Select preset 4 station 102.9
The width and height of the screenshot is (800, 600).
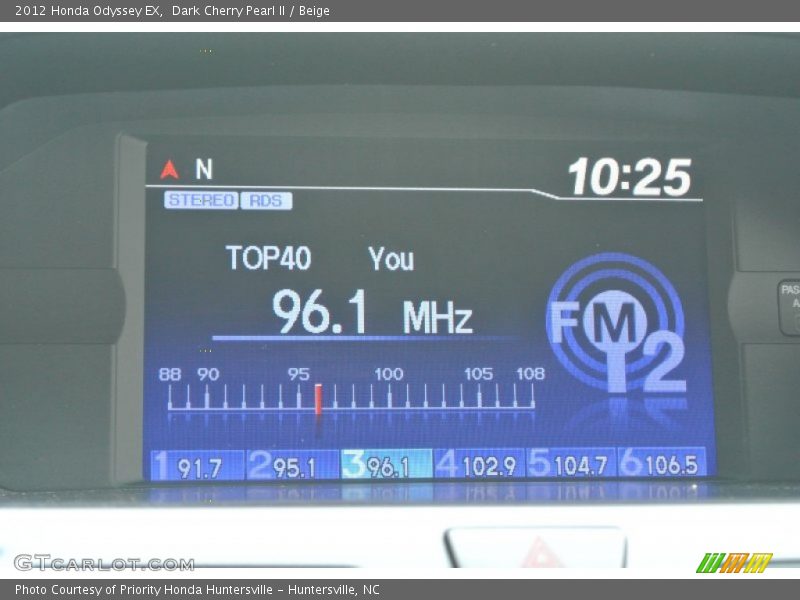pyautogui.click(x=479, y=464)
